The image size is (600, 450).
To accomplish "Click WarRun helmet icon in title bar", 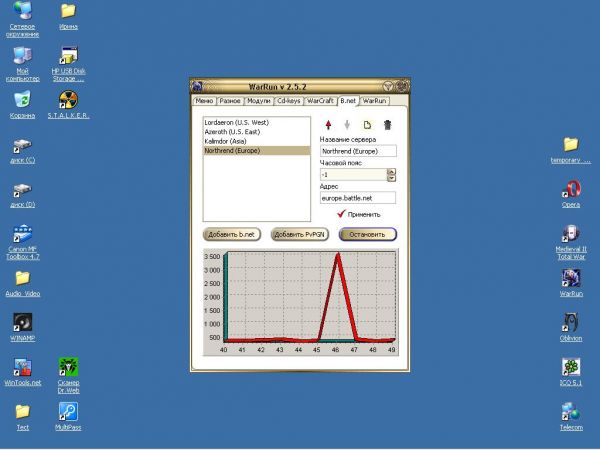I will [197, 86].
